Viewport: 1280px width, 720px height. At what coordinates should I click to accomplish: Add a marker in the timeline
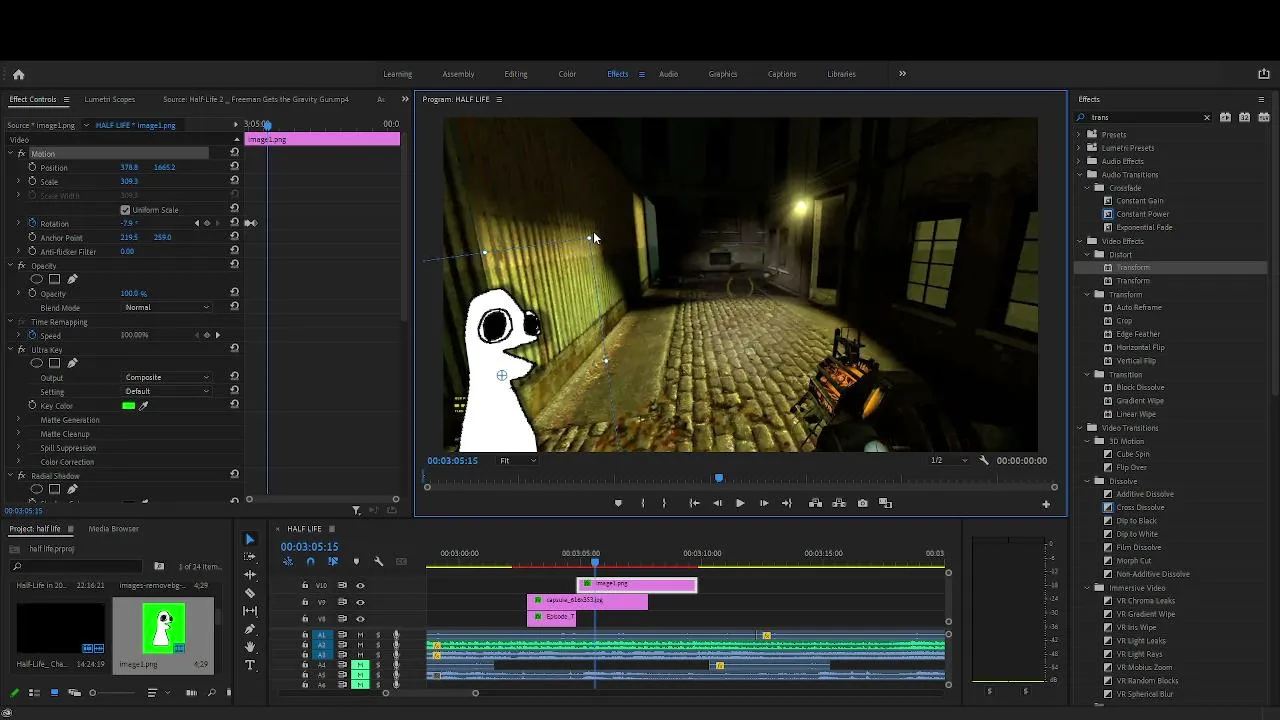pyautogui.click(x=355, y=561)
